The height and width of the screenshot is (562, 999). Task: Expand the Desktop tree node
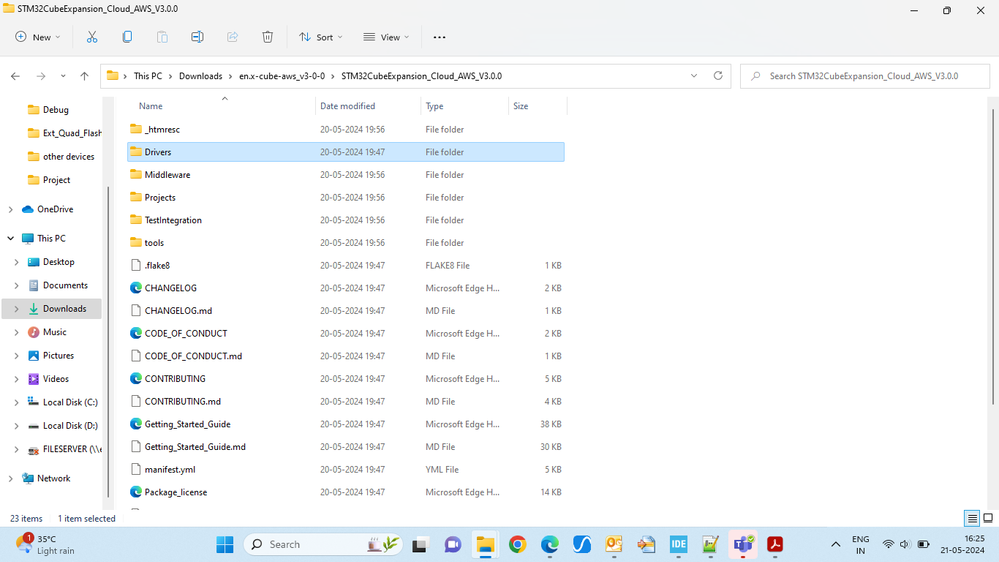point(17,262)
